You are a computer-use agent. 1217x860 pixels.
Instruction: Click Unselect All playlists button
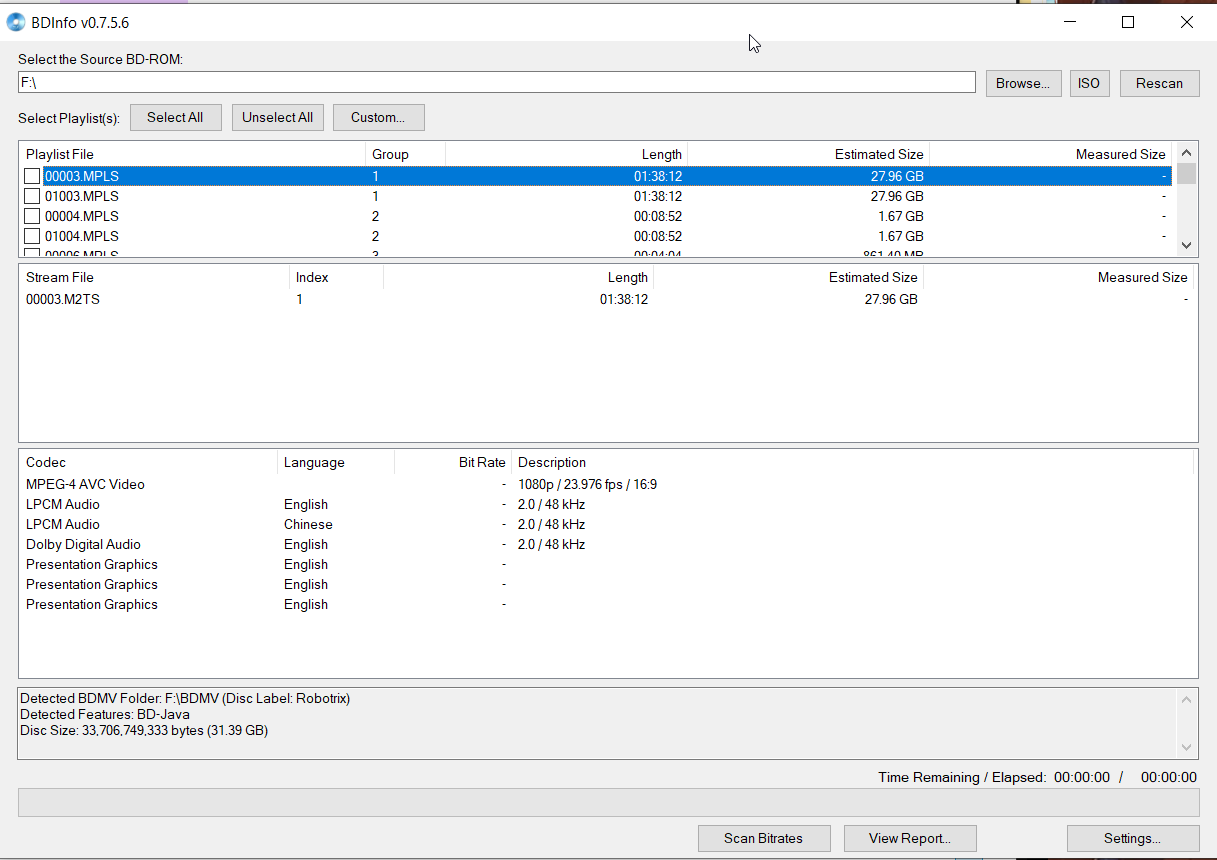pos(277,117)
